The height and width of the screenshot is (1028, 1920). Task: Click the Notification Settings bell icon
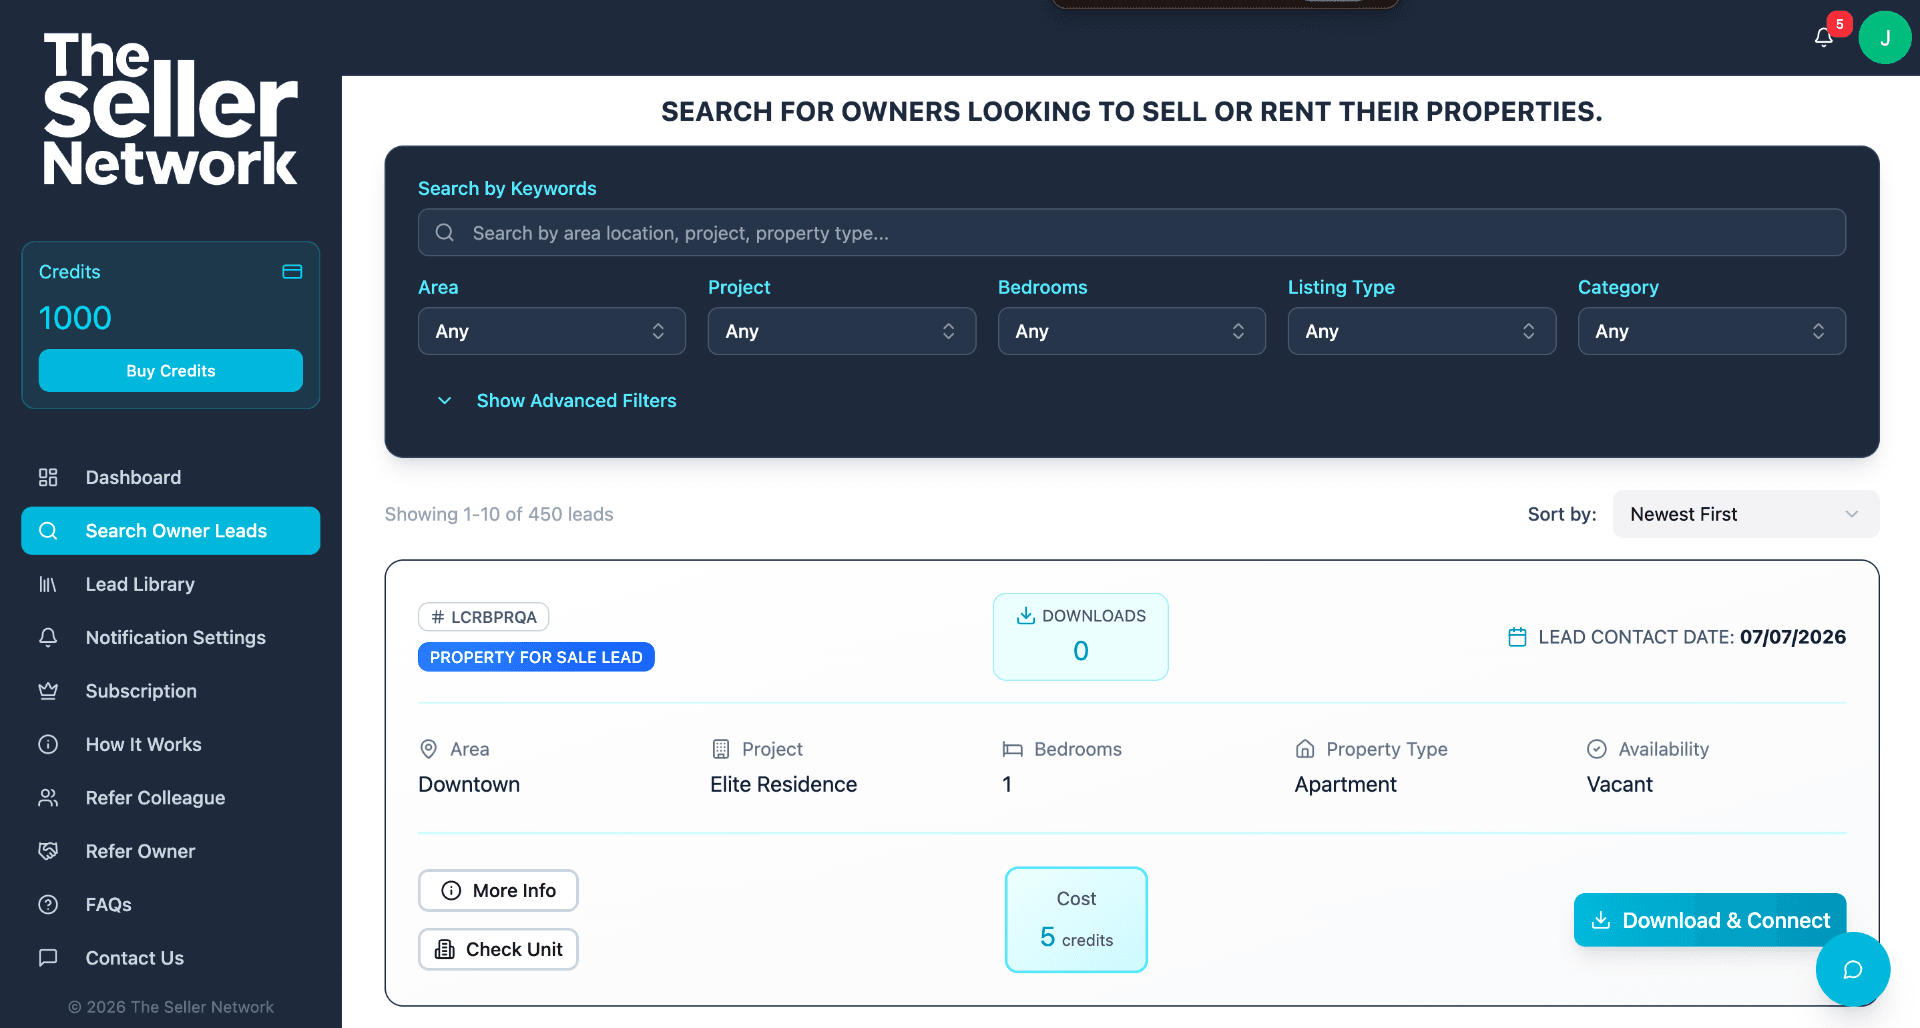pyautogui.click(x=48, y=637)
